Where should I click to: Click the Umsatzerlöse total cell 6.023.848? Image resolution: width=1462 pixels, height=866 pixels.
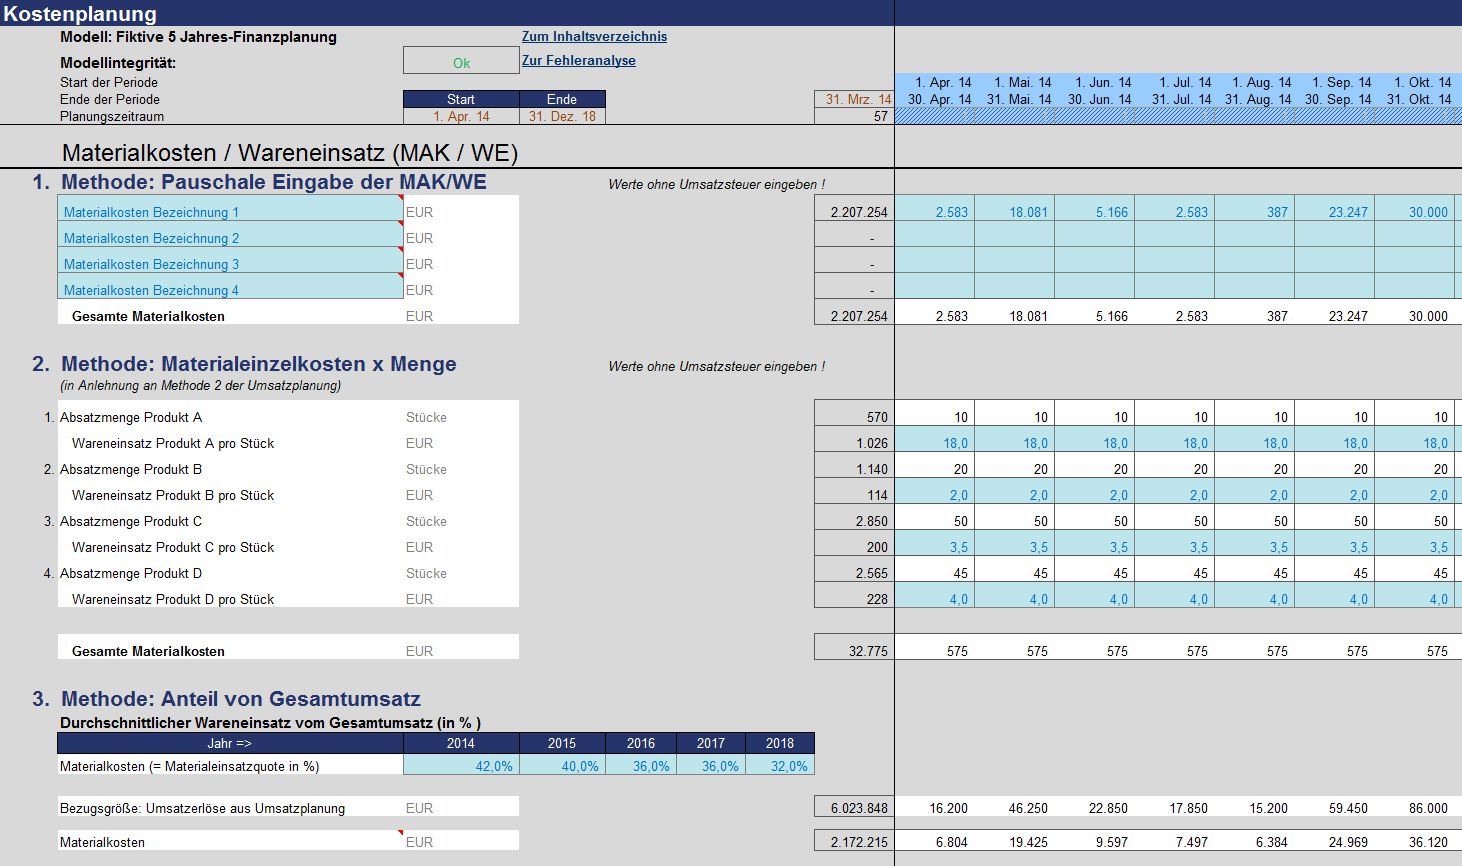[854, 807]
